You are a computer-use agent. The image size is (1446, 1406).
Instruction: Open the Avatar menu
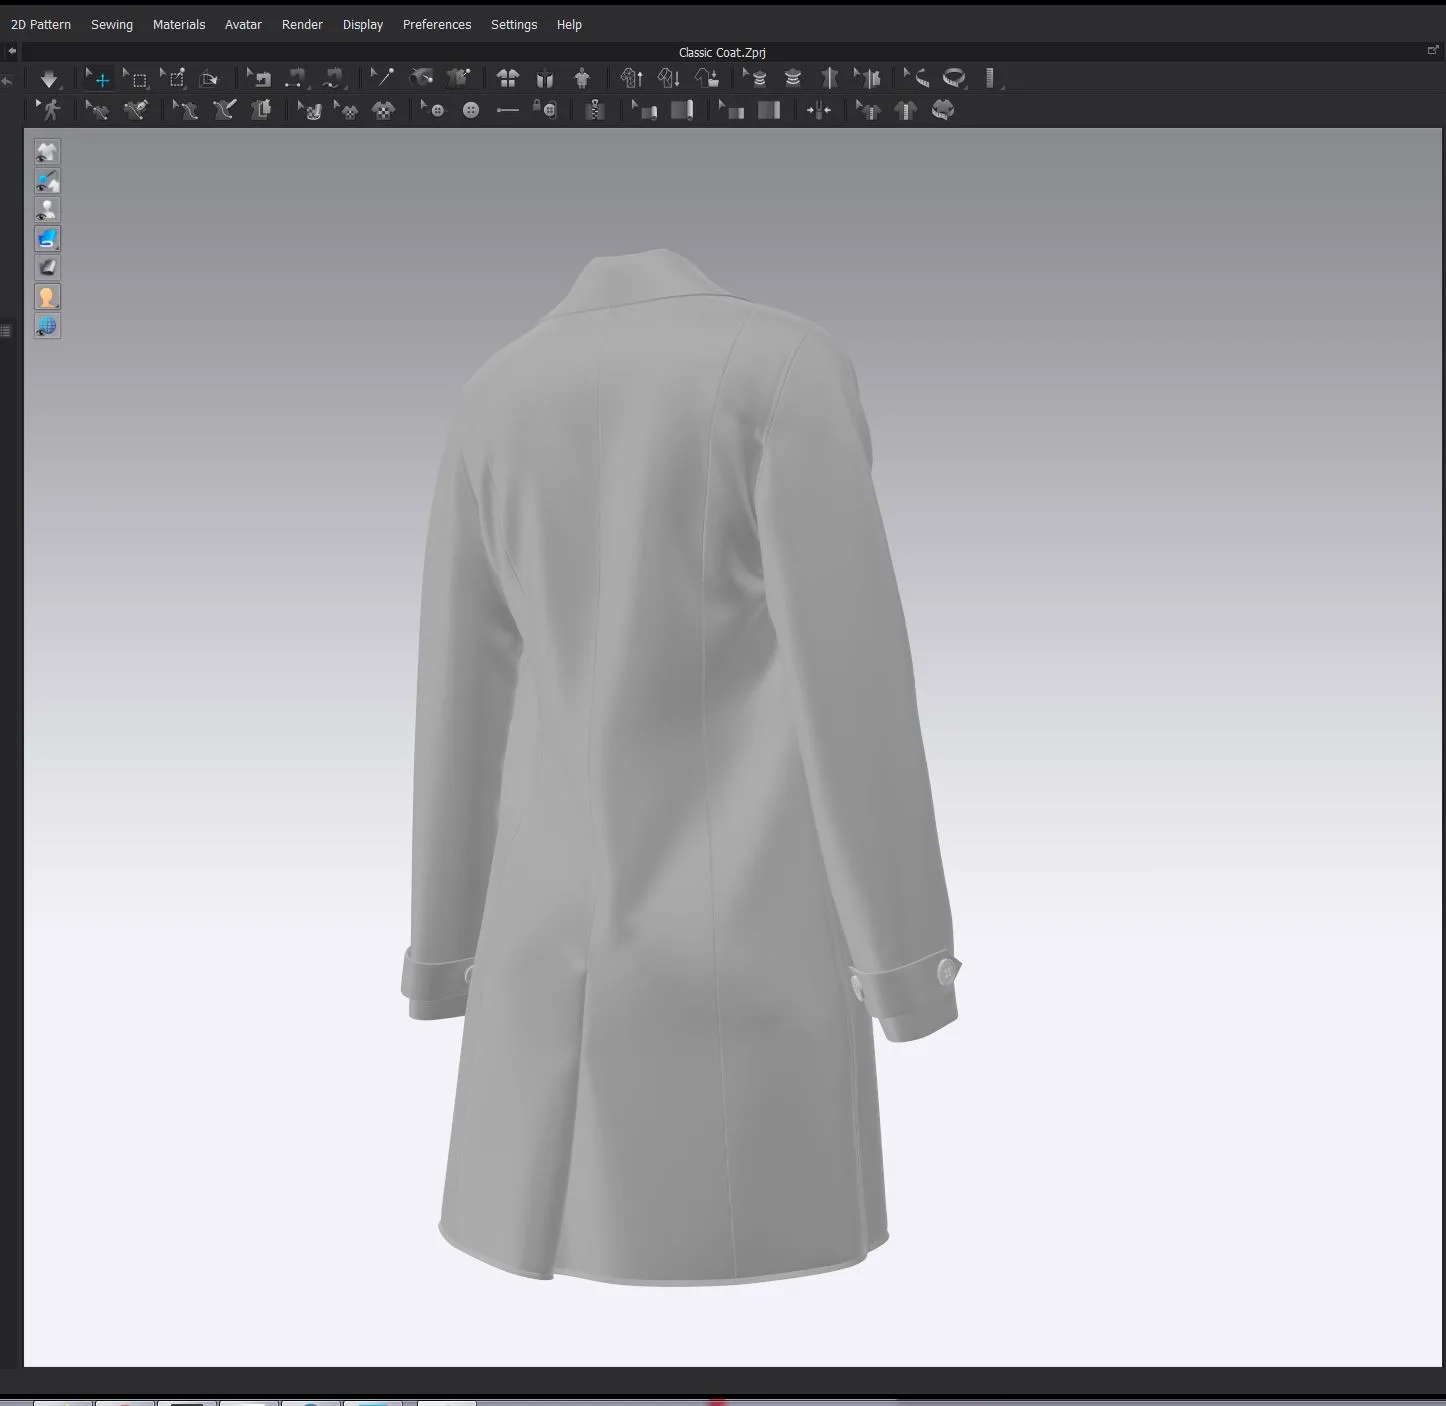(x=243, y=24)
